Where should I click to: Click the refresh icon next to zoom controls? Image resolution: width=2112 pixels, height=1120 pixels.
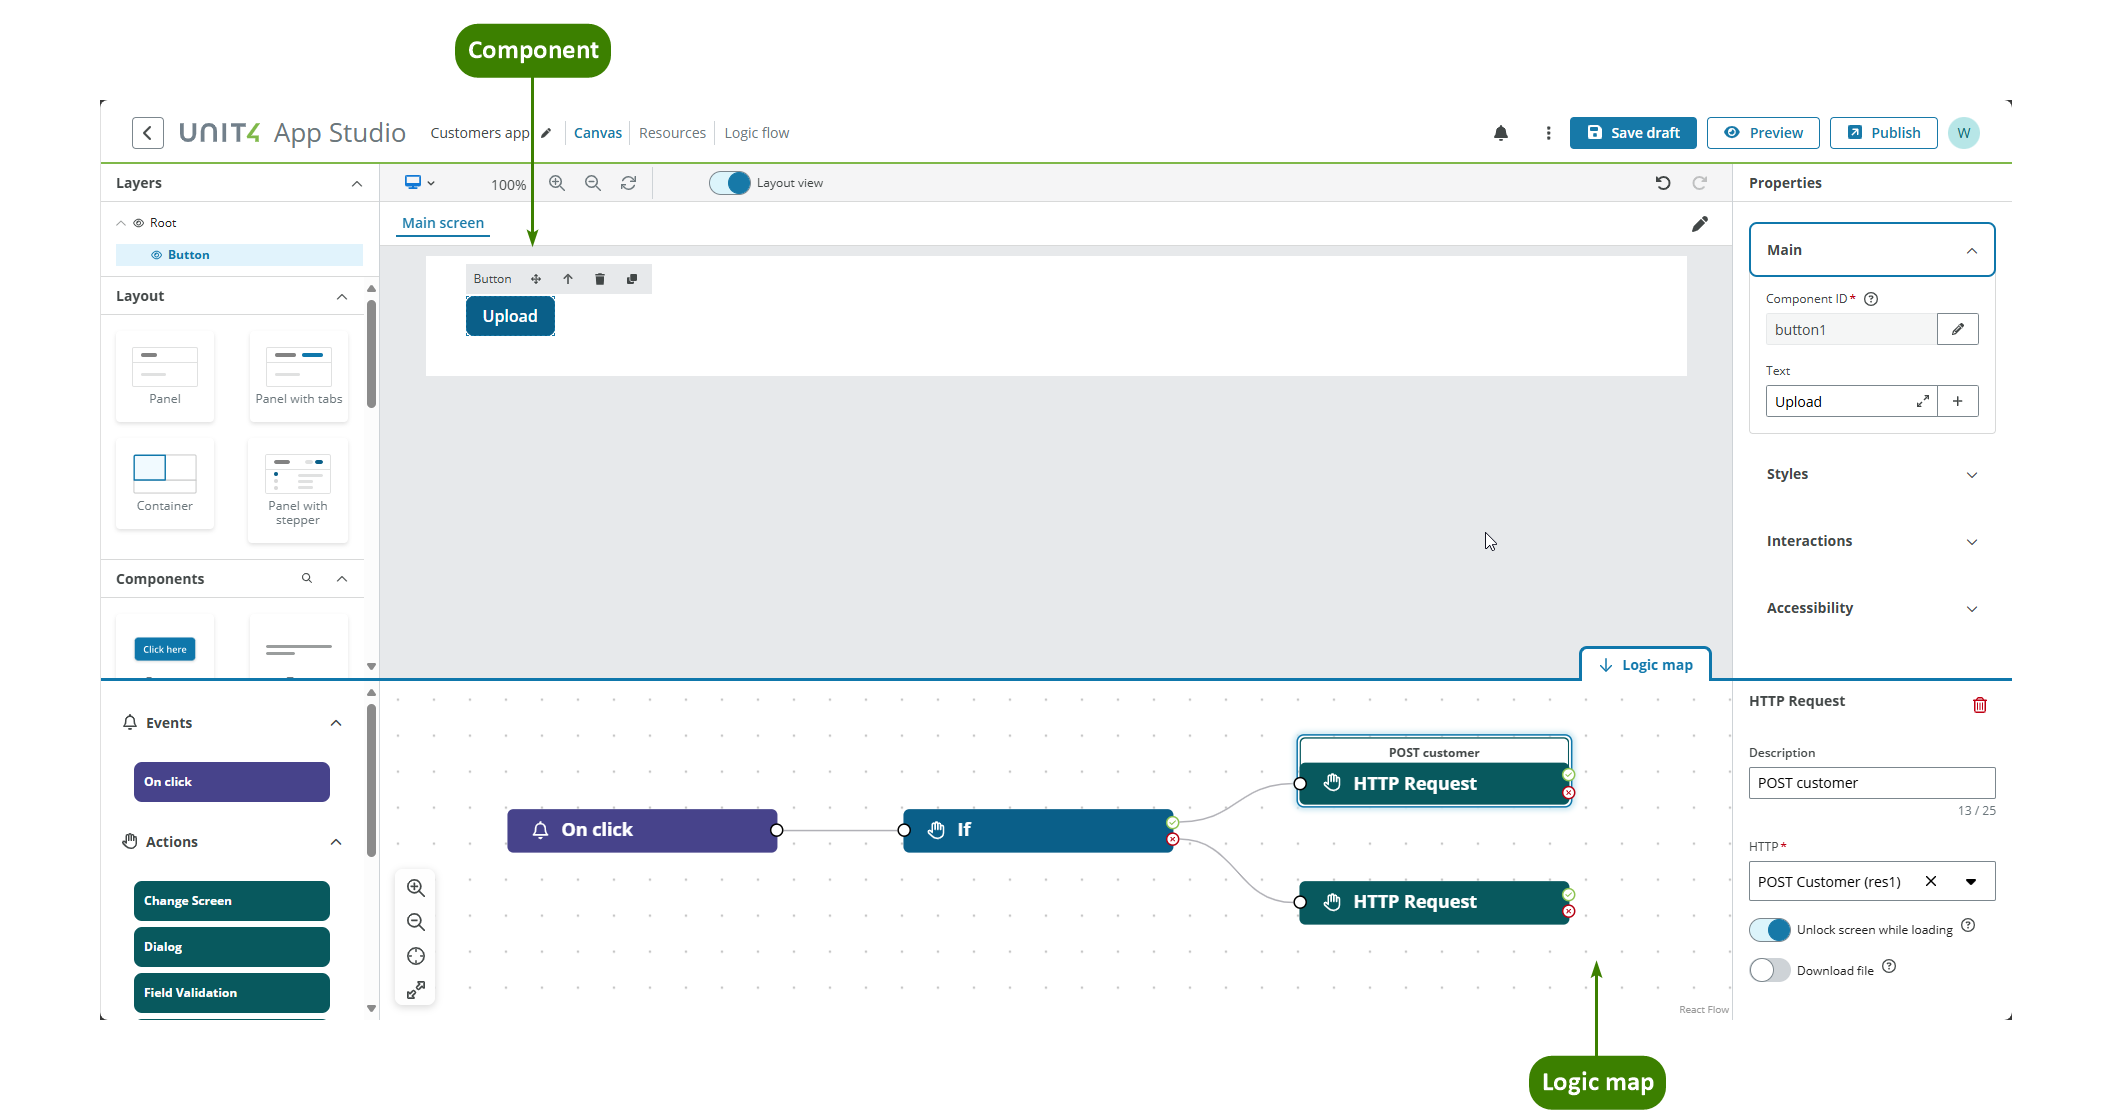pos(628,183)
